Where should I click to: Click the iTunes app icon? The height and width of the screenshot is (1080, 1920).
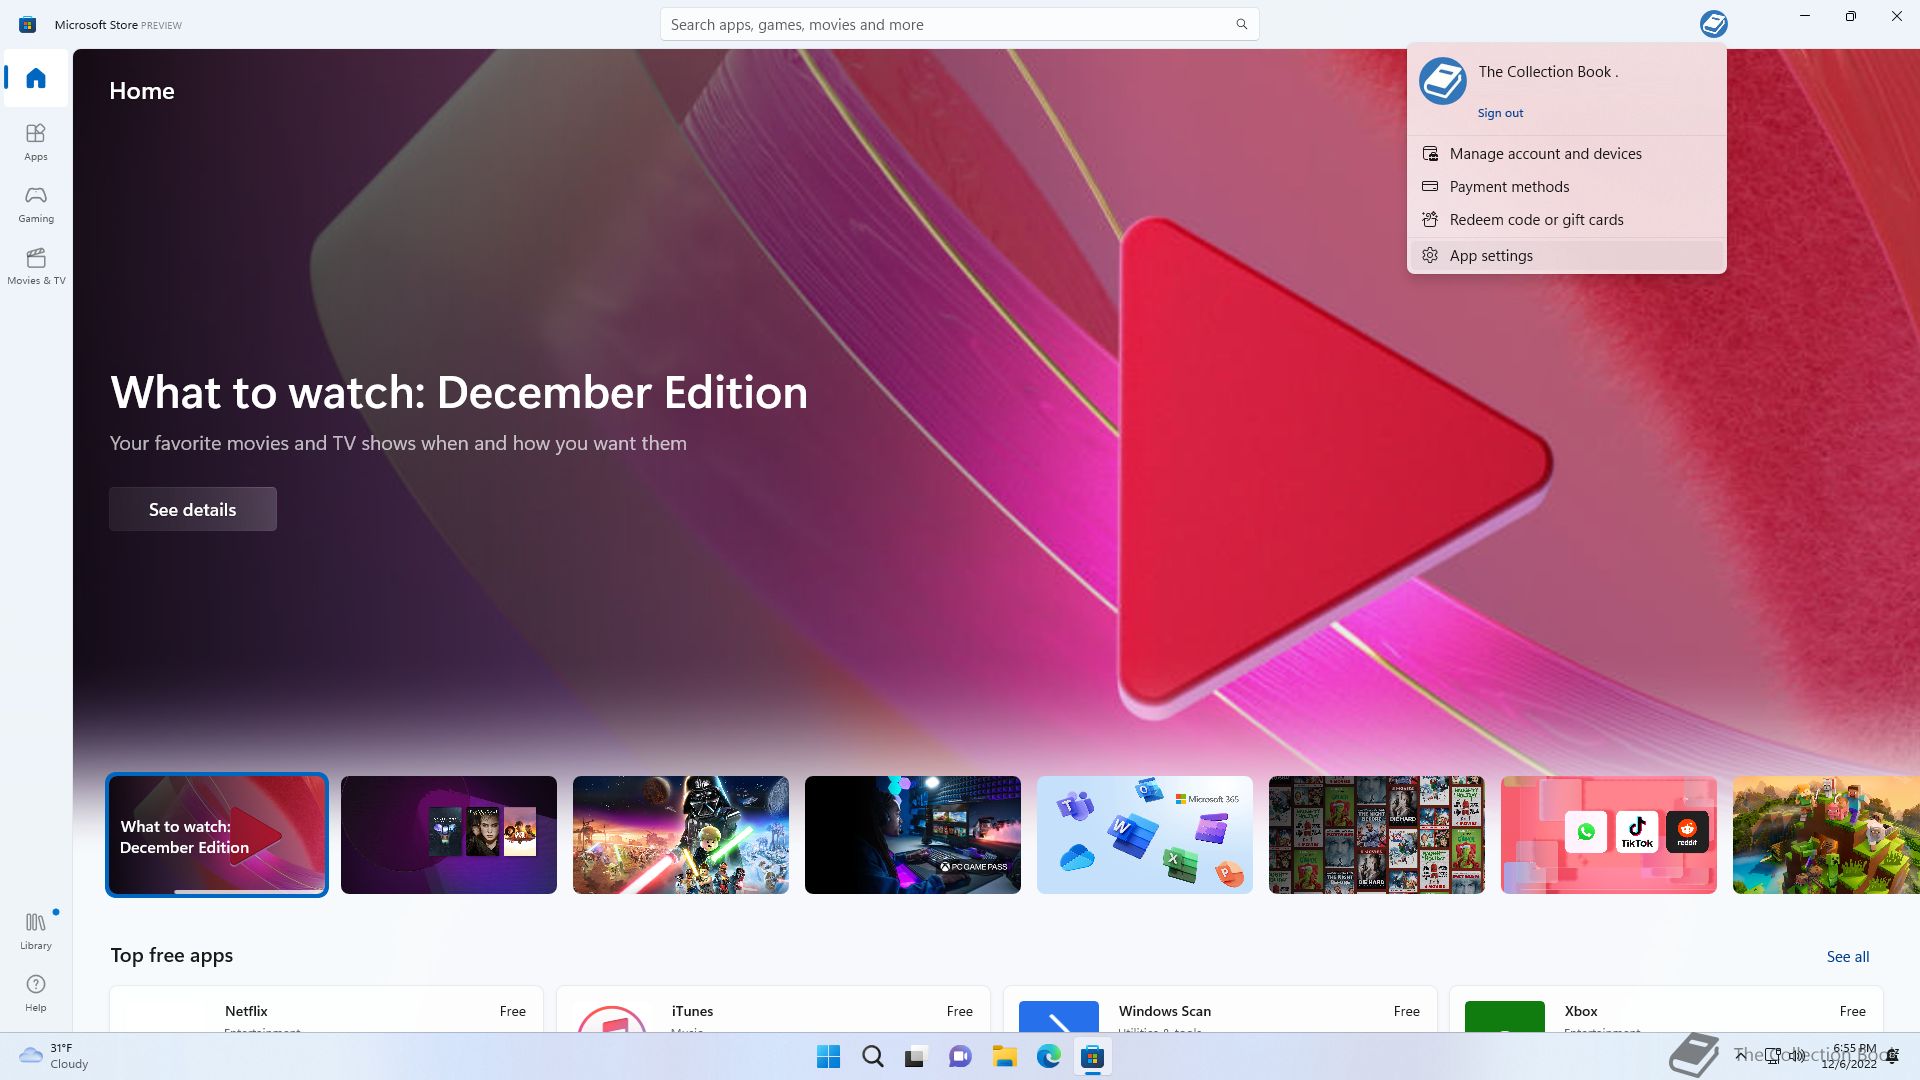(612, 1018)
